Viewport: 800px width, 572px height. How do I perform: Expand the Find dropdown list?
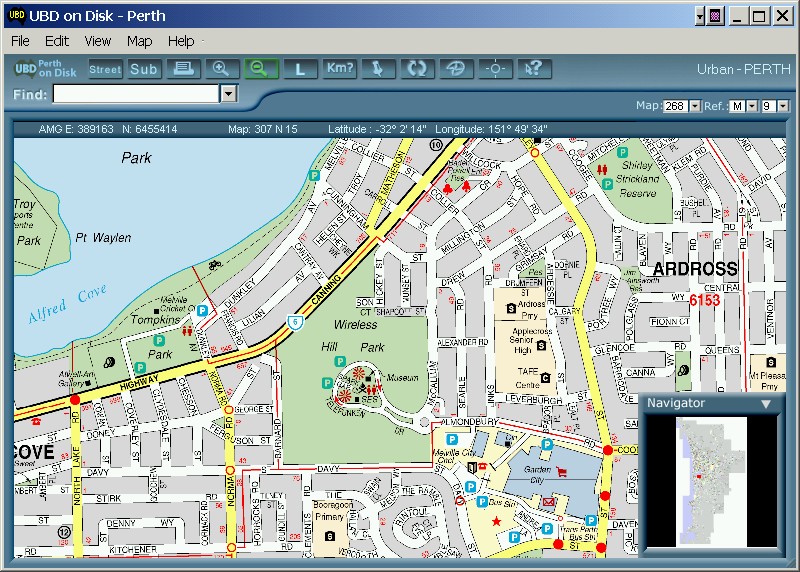coord(229,94)
